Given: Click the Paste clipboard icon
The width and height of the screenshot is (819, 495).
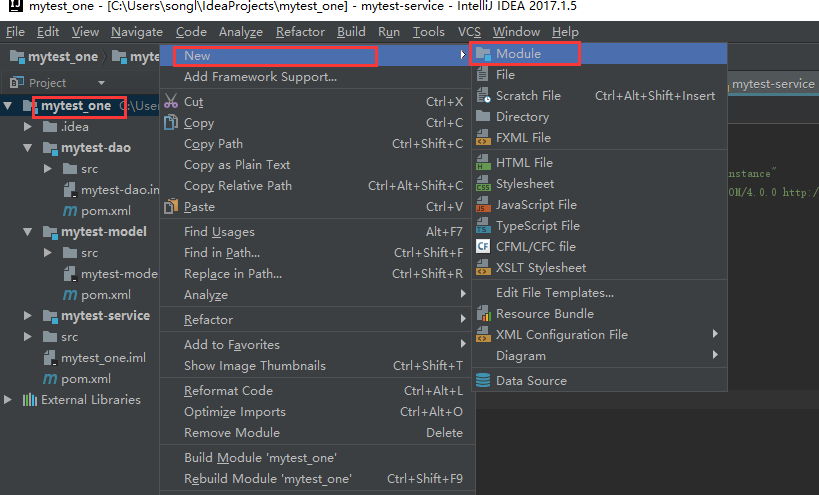Looking at the screenshot, I should 171,207.
